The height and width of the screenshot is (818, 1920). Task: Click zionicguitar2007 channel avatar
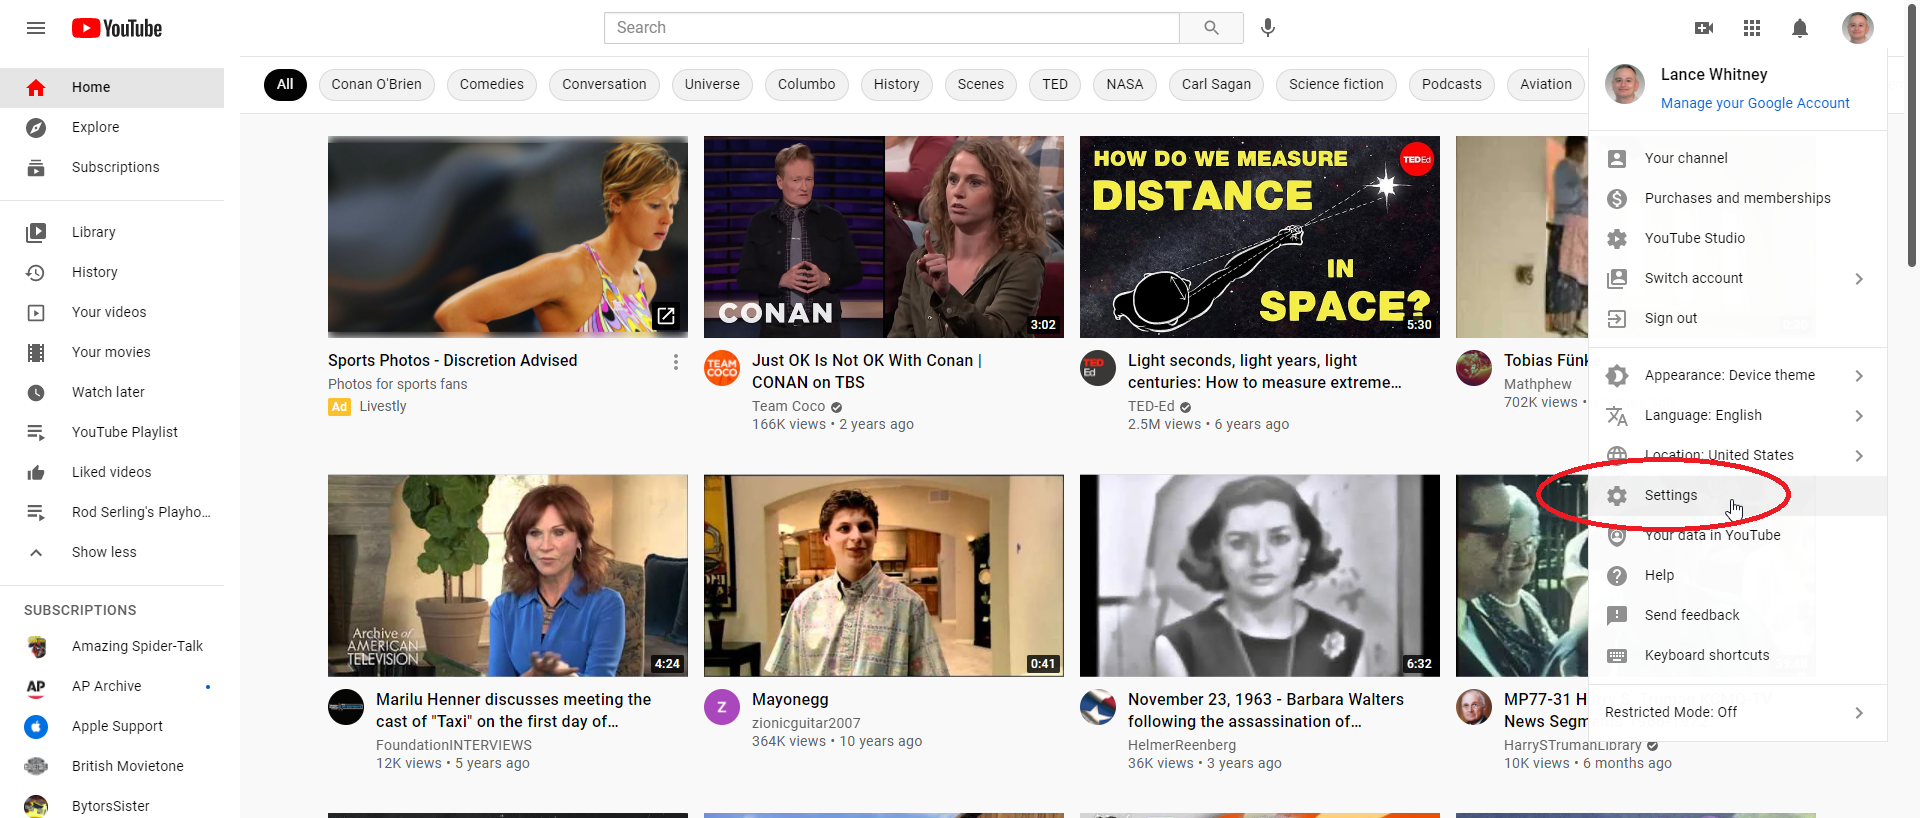click(722, 707)
